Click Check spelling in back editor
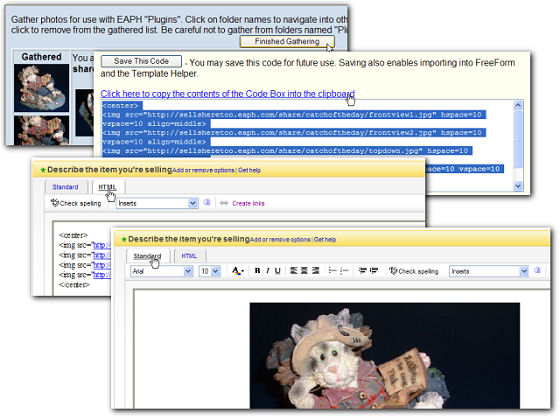 76,203
